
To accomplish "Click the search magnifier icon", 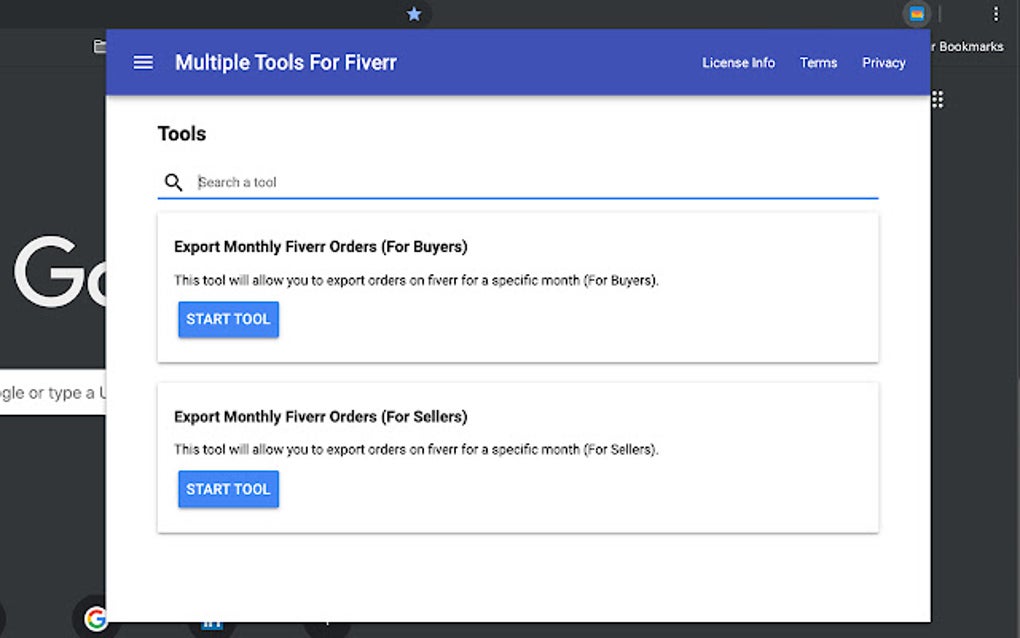I will pos(174,182).
